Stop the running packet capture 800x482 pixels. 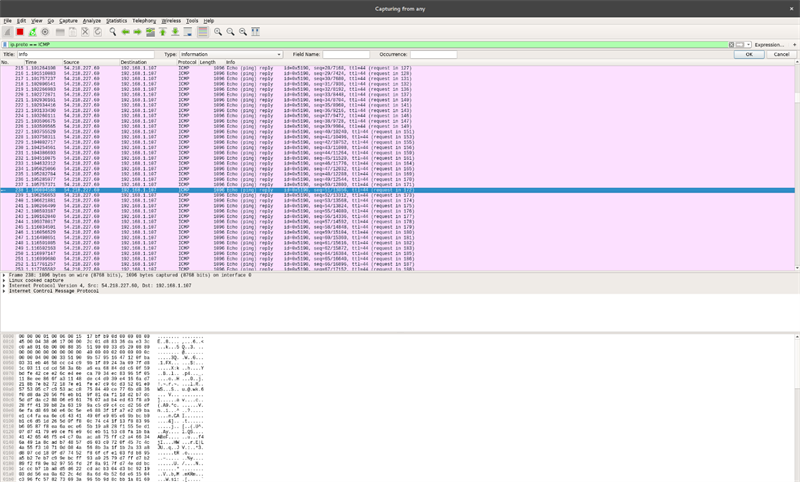click(19, 32)
